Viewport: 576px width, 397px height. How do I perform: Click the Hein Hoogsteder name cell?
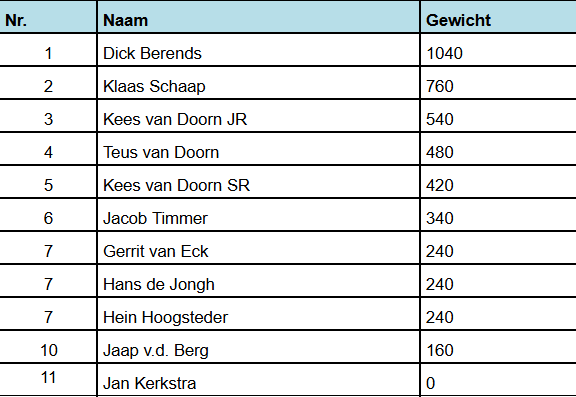coord(259,314)
